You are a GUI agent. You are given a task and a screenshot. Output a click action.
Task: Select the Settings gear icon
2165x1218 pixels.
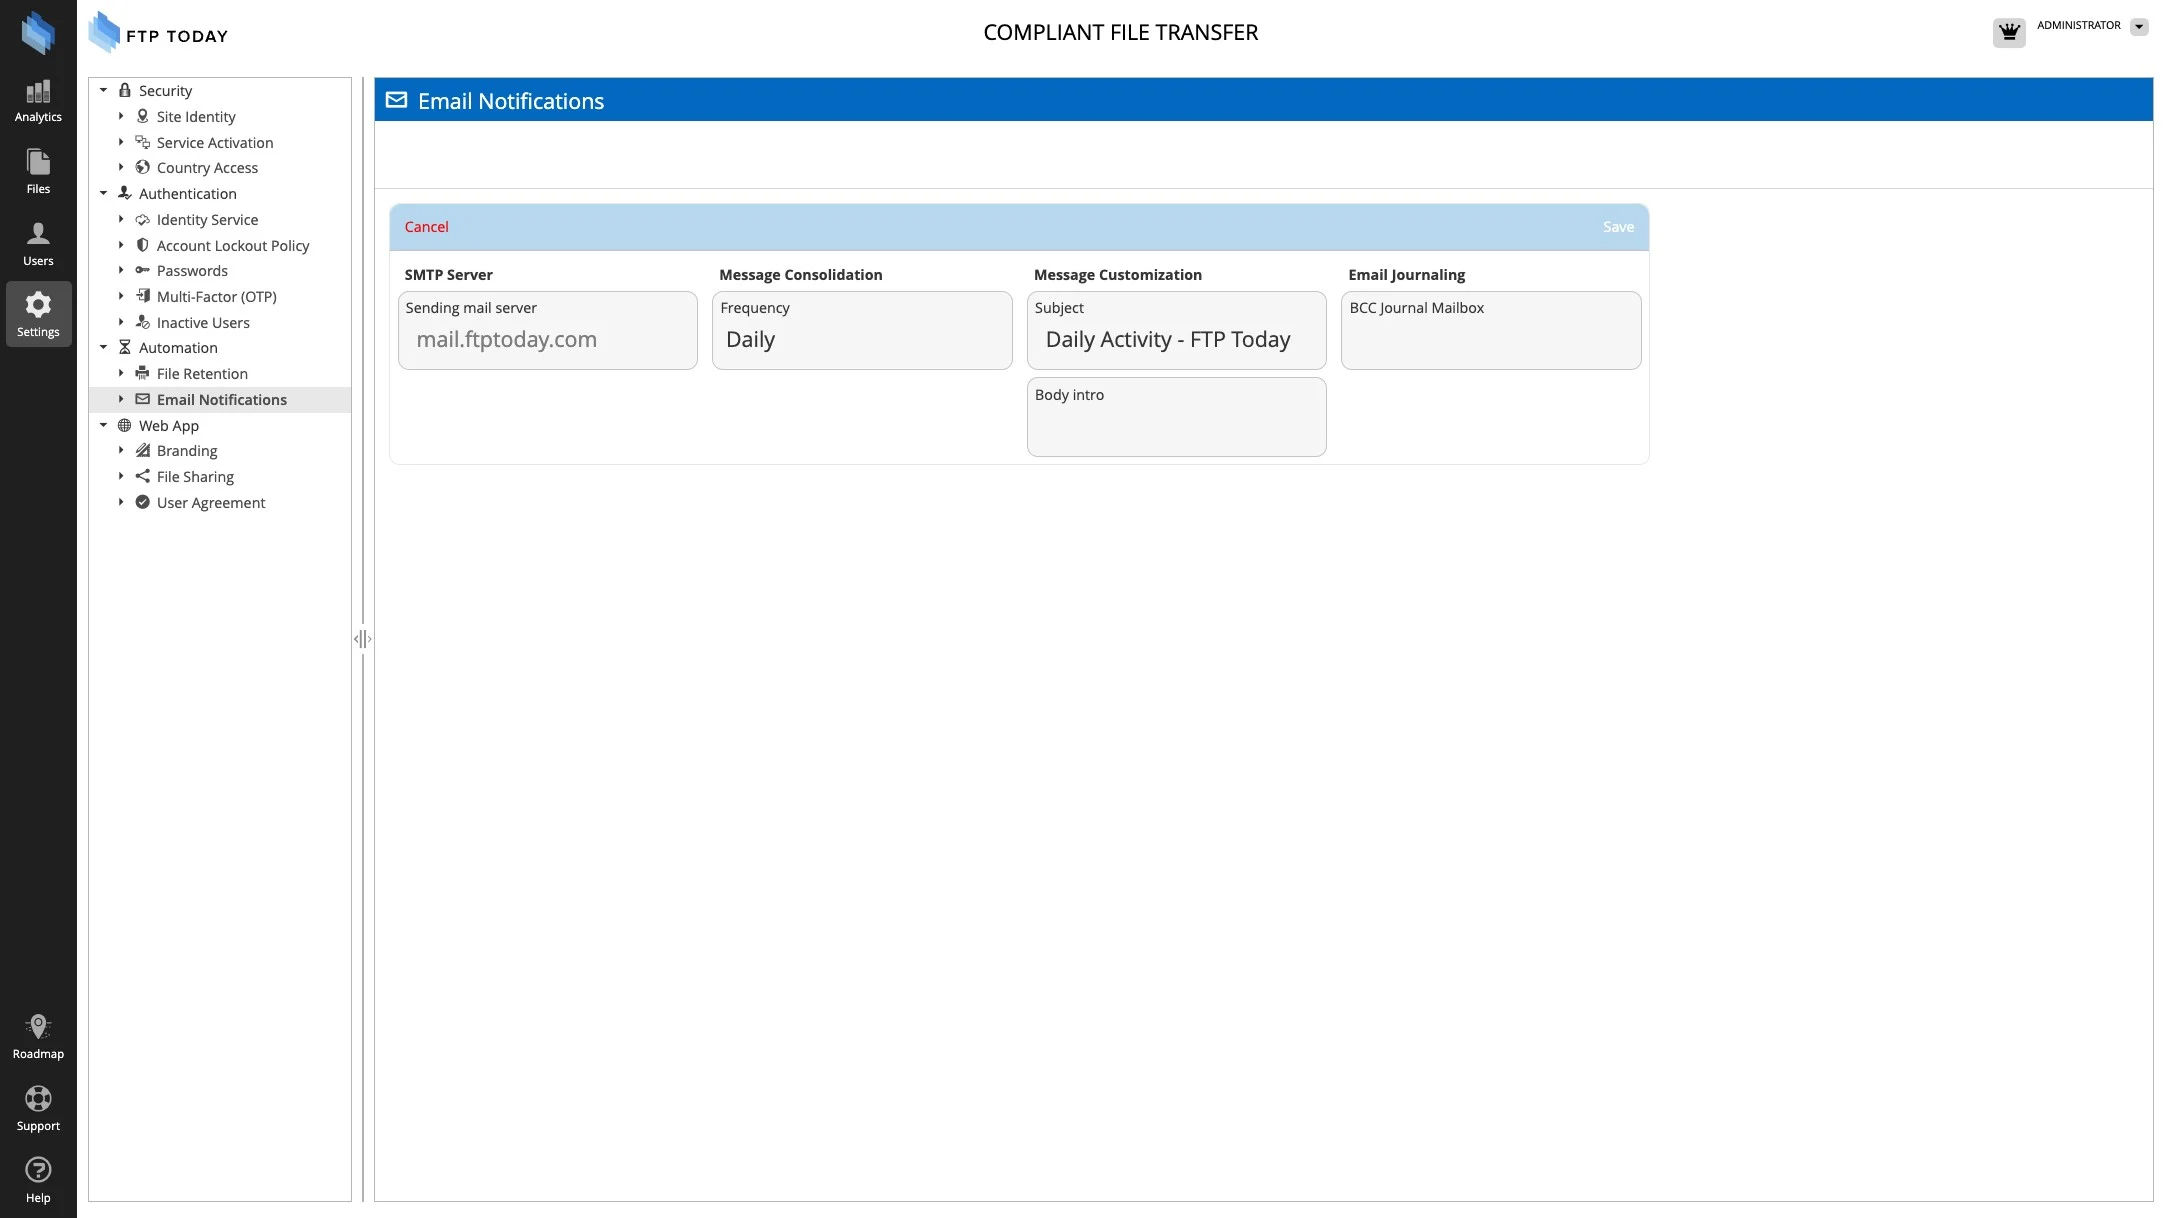38,313
